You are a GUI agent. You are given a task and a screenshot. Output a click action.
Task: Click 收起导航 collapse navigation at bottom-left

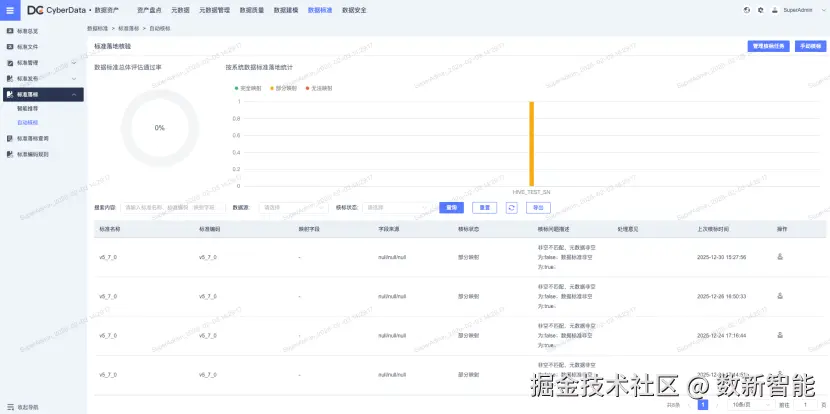[x=22, y=407]
